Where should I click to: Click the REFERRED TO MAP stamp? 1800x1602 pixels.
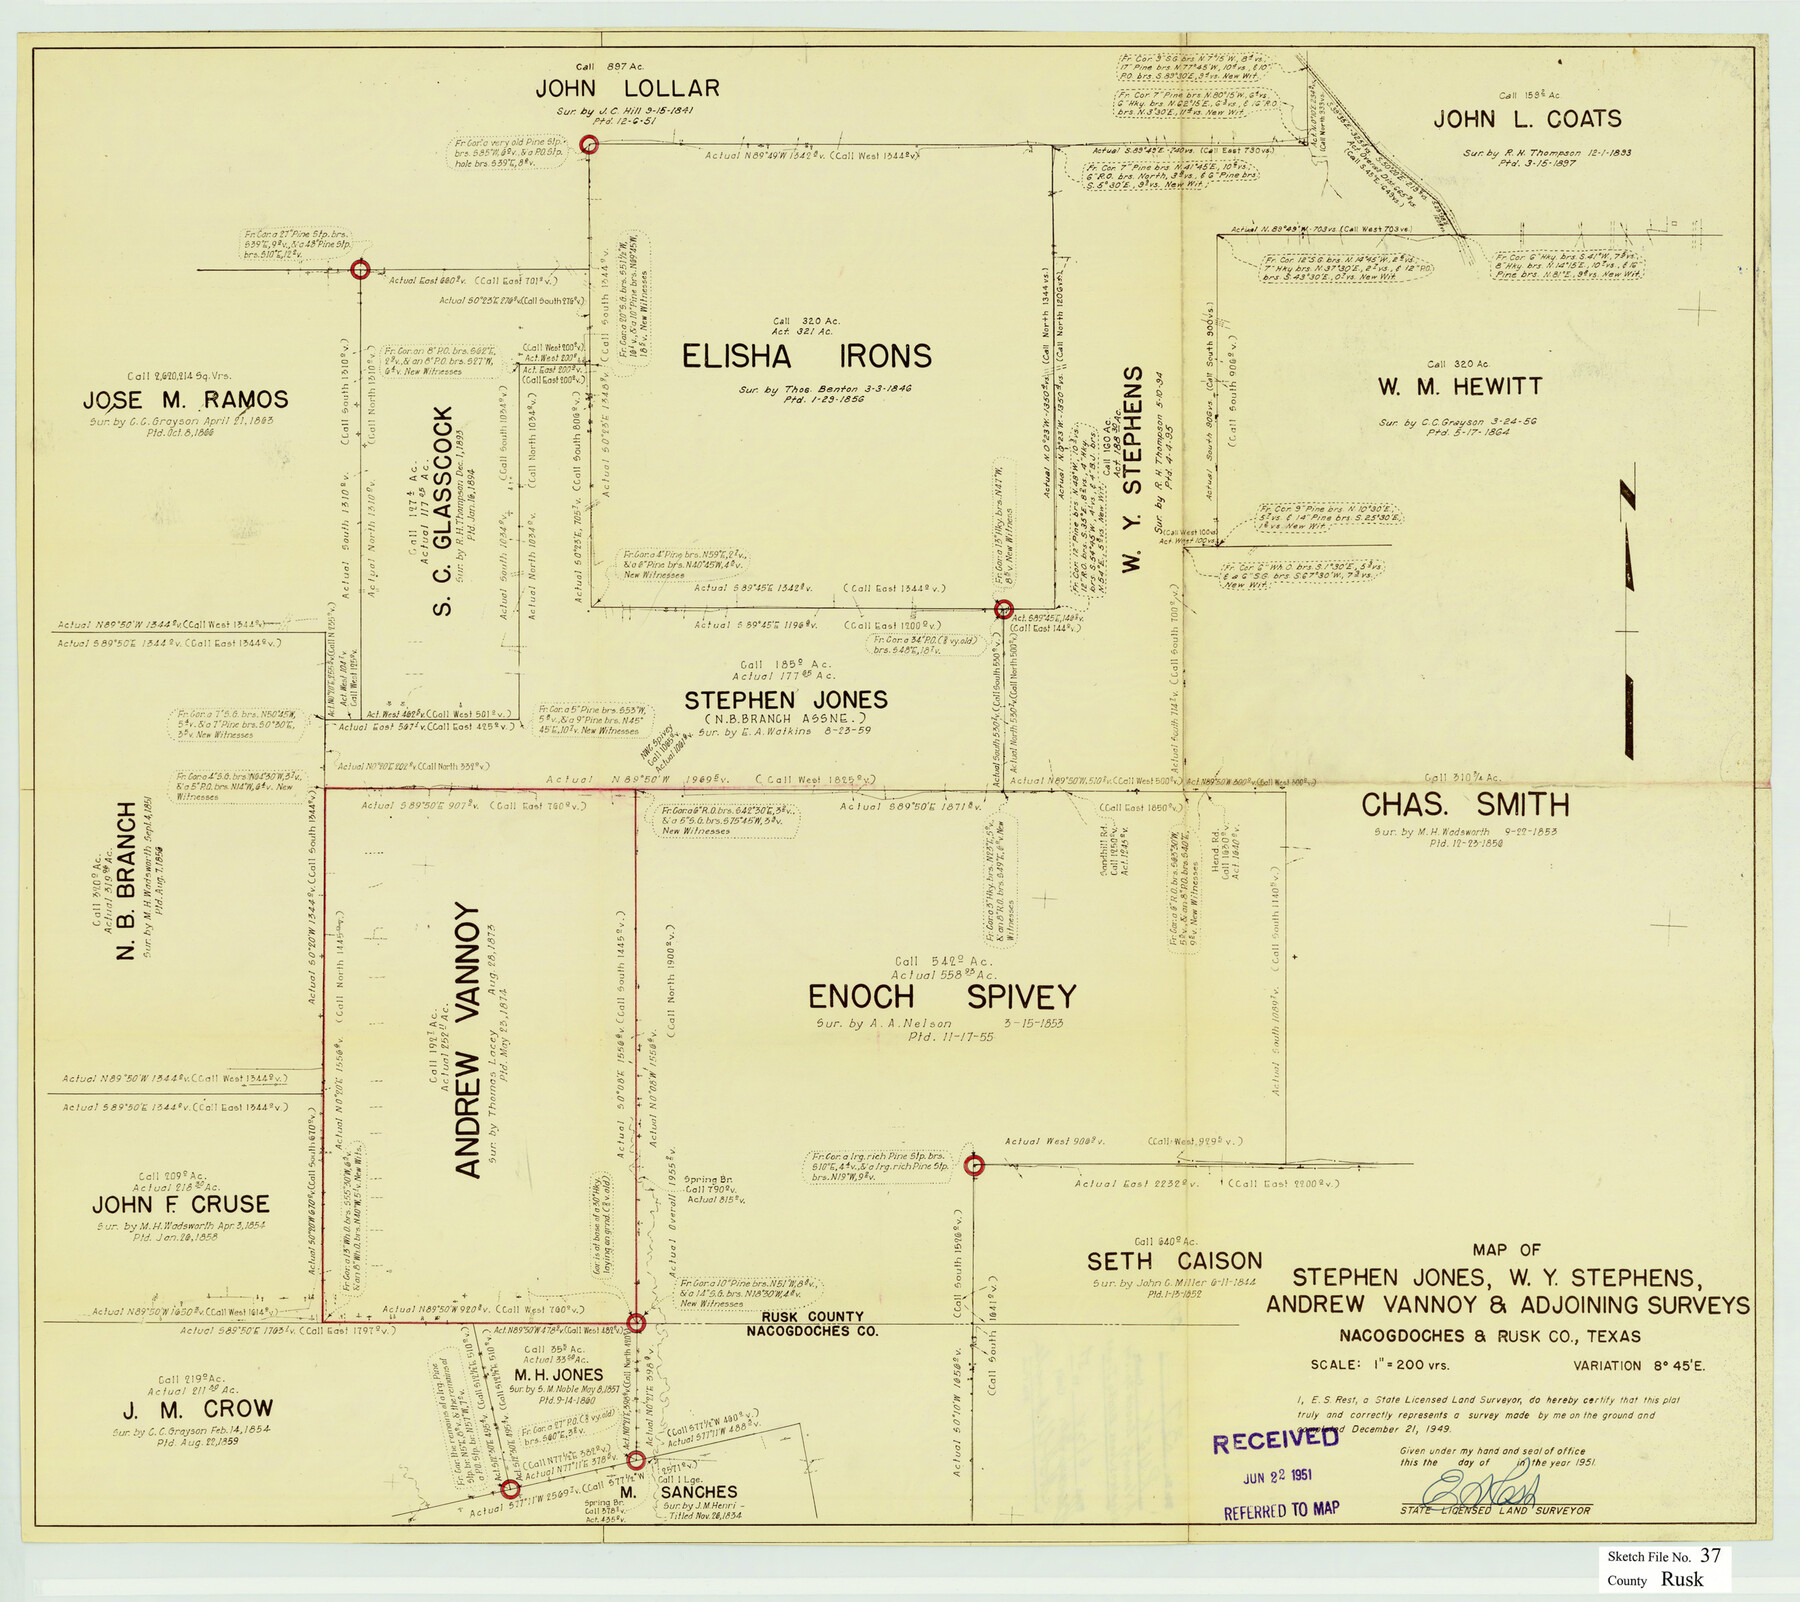(1281, 1511)
